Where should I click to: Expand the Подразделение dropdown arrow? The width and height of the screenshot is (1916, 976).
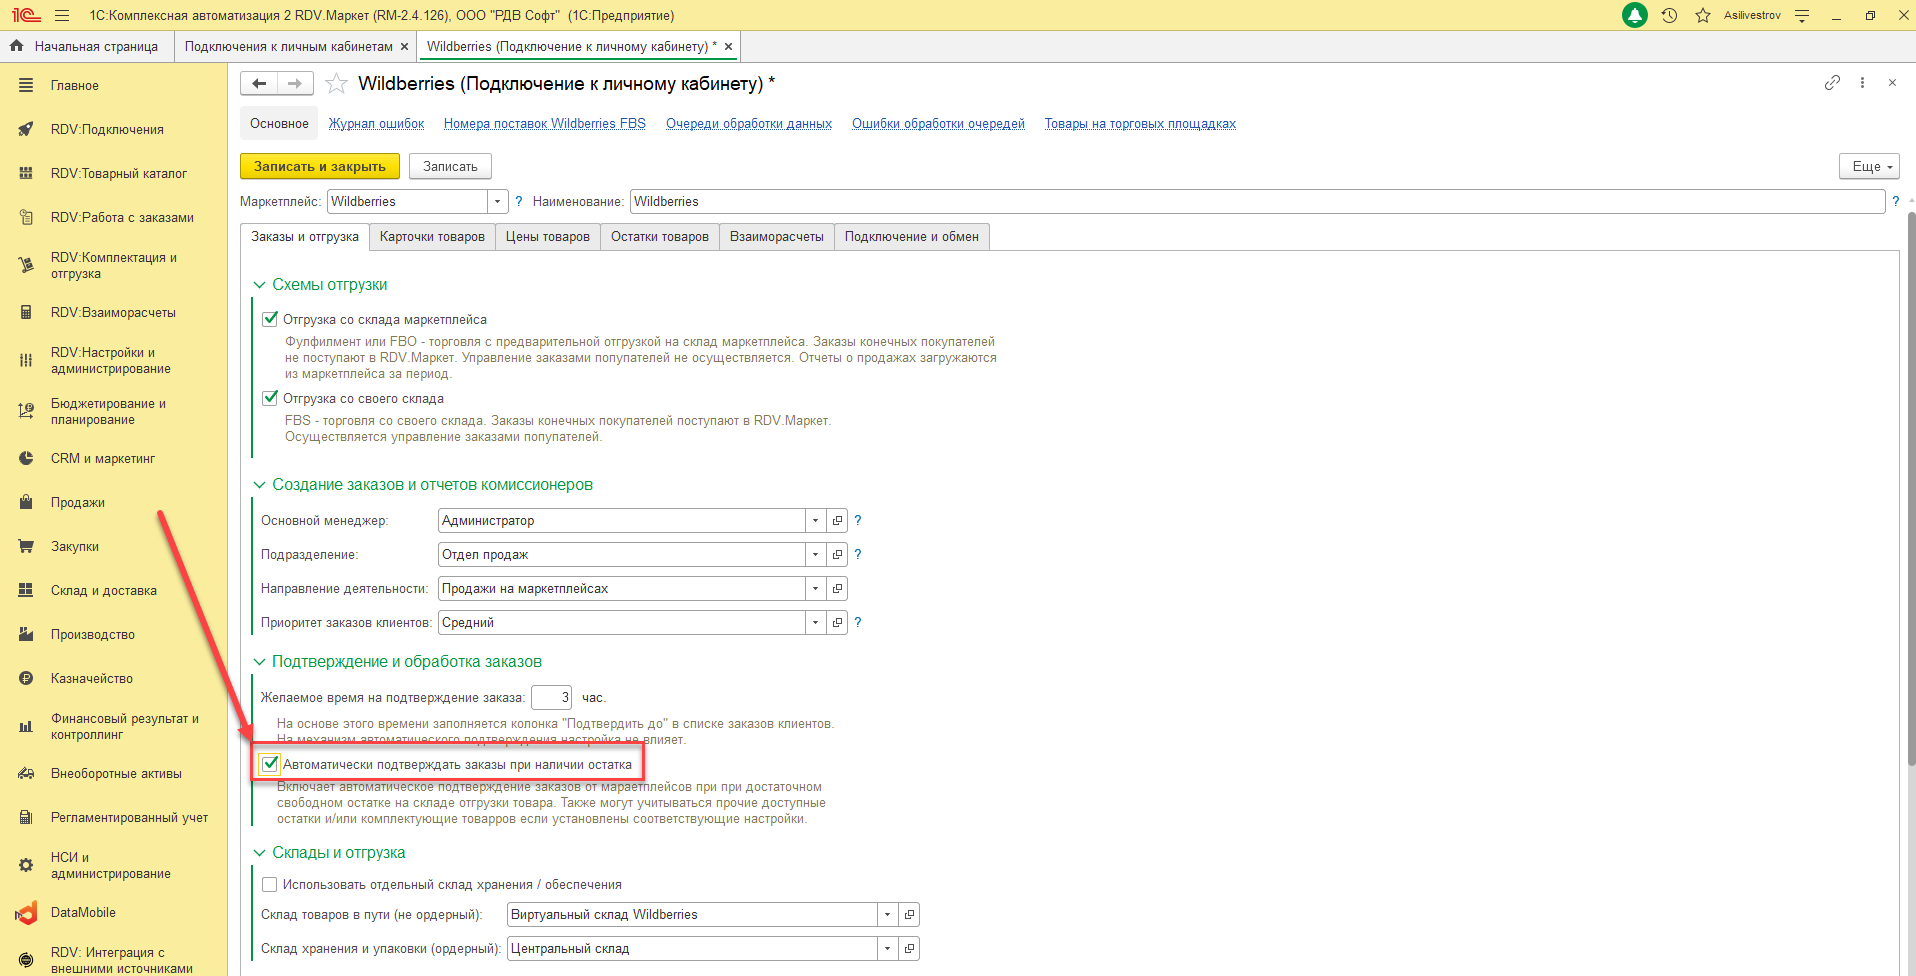tap(816, 555)
